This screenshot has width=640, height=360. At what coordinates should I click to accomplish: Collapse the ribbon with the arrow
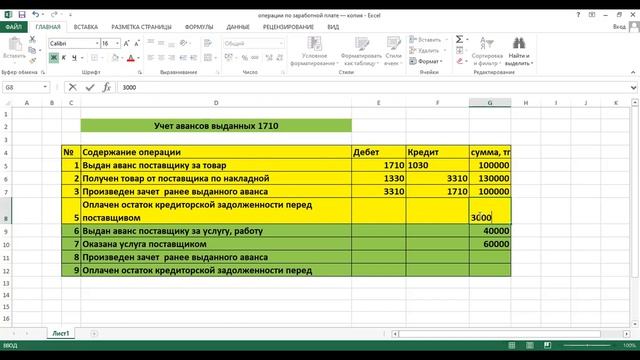[x=633, y=72]
